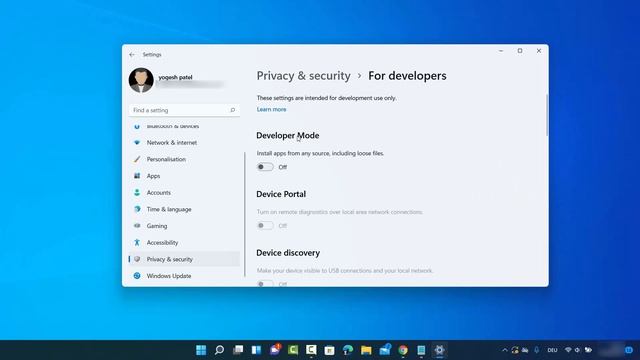Viewport: 640px width, 360px height.
Task: Click the Learn more link
Action: (271, 109)
